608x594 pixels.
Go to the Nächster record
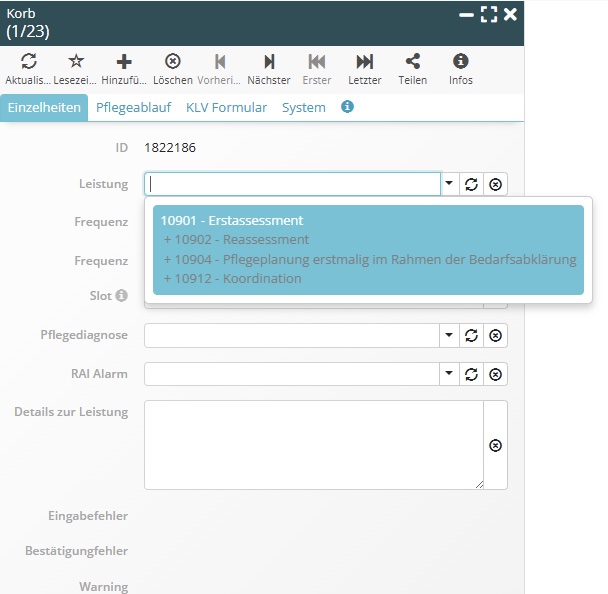pyautogui.click(x=268, y=62)
